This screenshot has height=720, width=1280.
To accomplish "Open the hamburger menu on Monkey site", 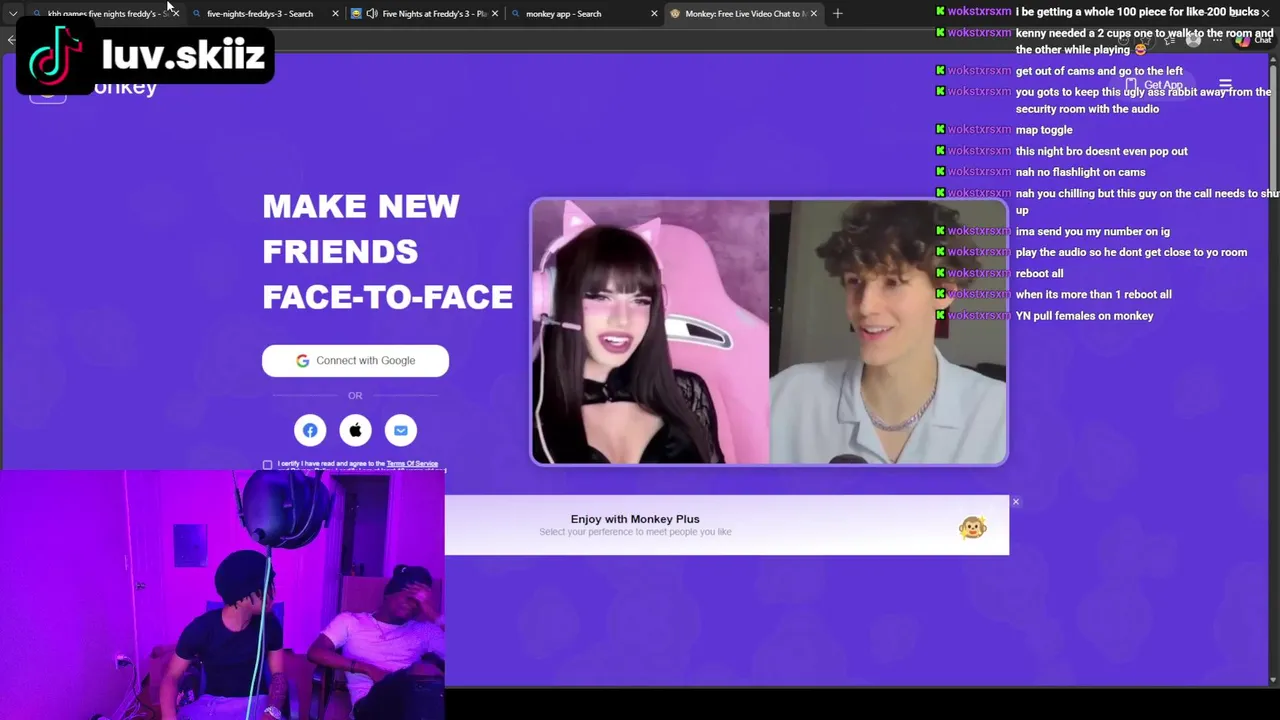I will (1225, 85).
